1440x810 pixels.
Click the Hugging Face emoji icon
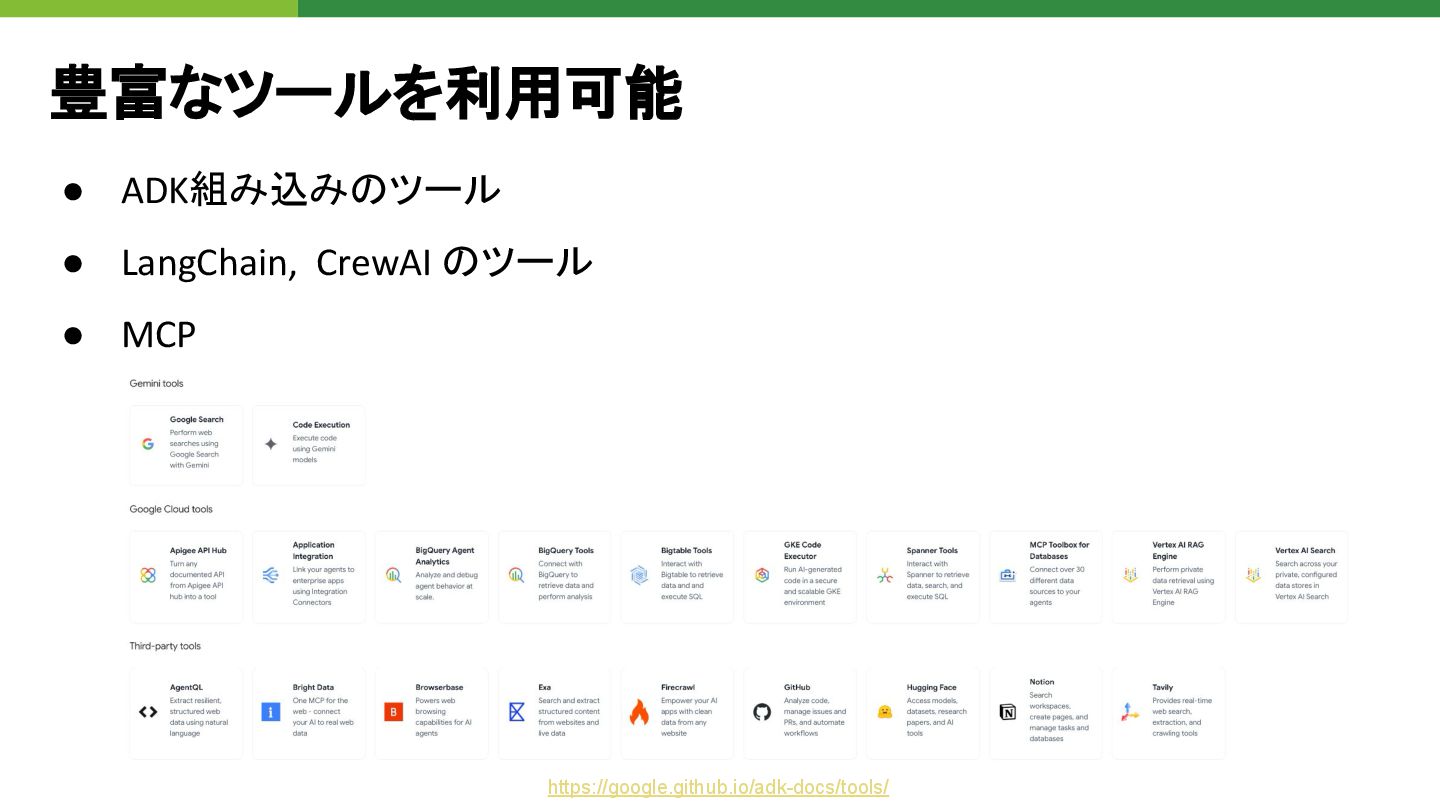(885, 712)
